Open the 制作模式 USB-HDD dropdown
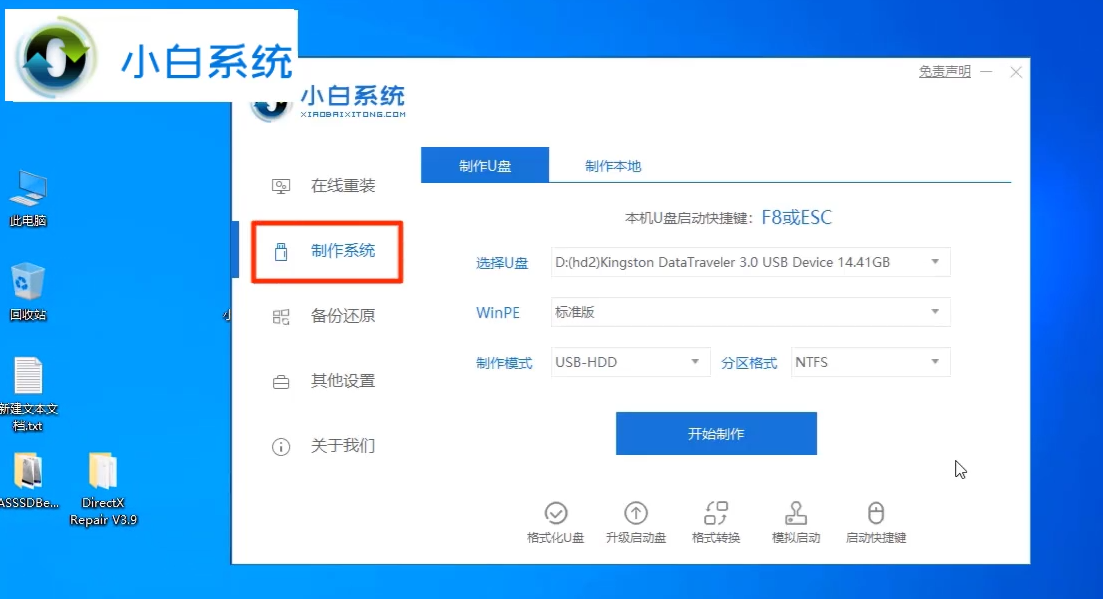The height and width of the screenshot is (599, 1103). [630, 362]
